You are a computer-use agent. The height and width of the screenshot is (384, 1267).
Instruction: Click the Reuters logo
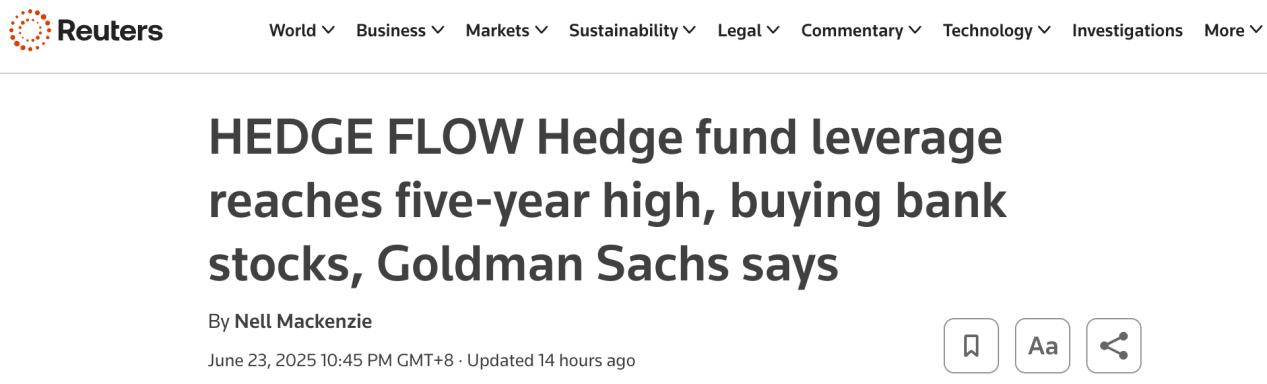[x=86, y=30]
